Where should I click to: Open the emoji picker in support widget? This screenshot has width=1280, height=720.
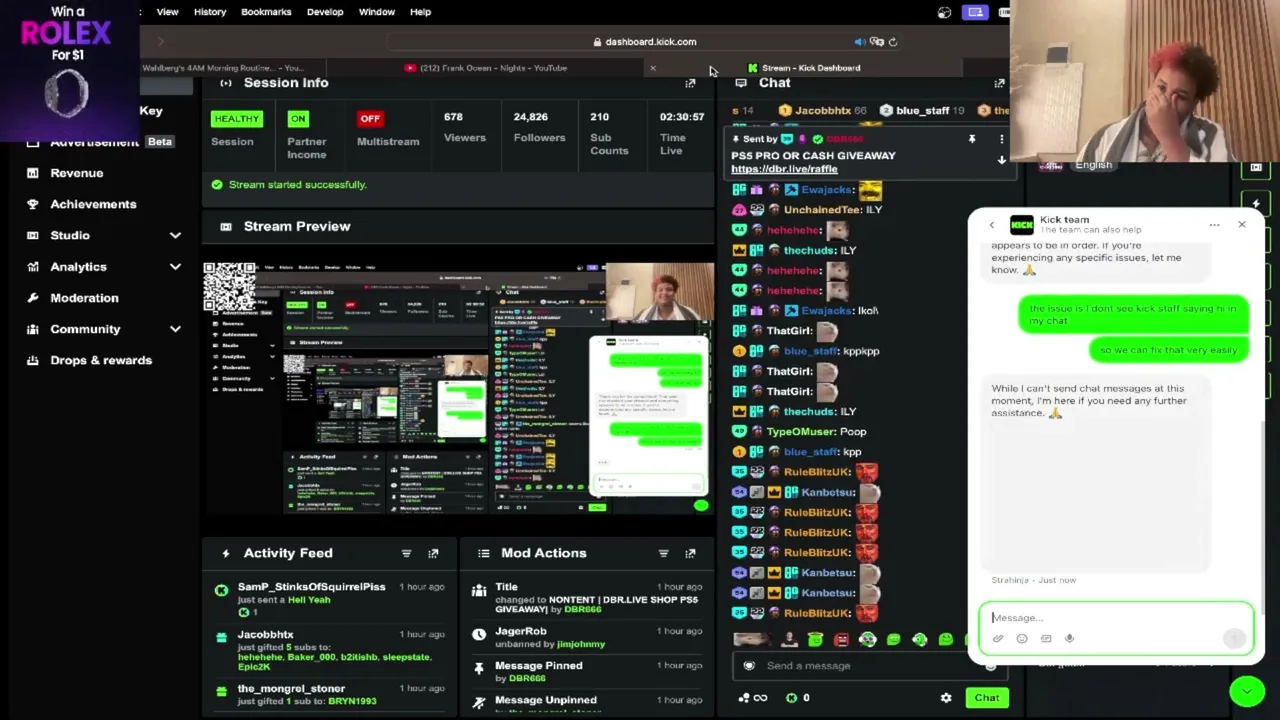tap(1022, 639)
